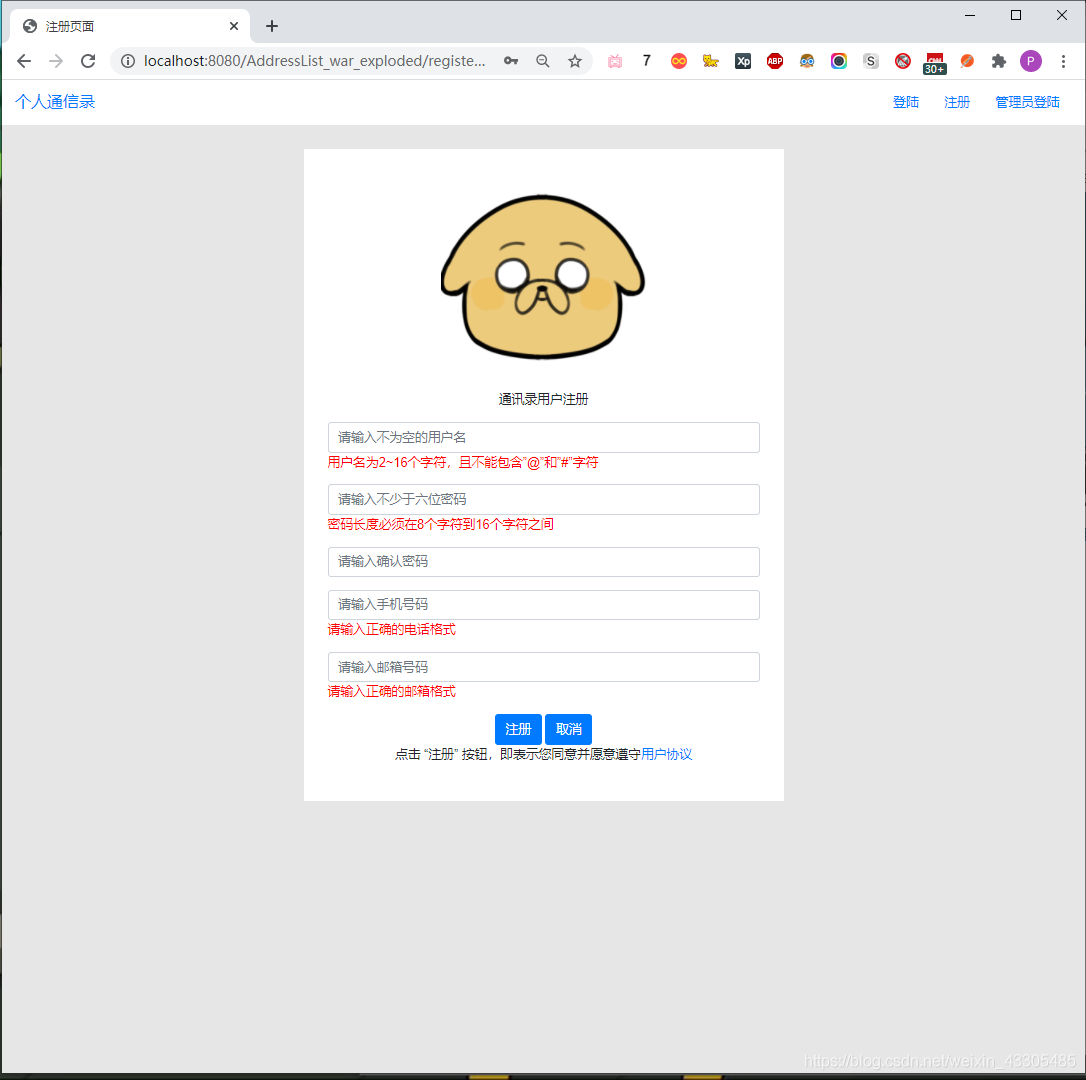Open the orange feather extension icon
Image resolution: width=1086 pixels, height=1080 pixels.
[x=967, y=61]
